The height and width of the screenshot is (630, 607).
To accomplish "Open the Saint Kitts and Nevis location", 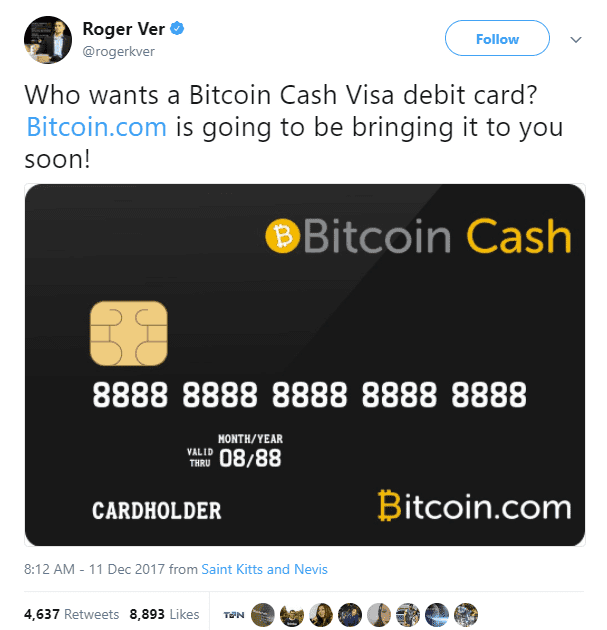I will tap(264, 569).
